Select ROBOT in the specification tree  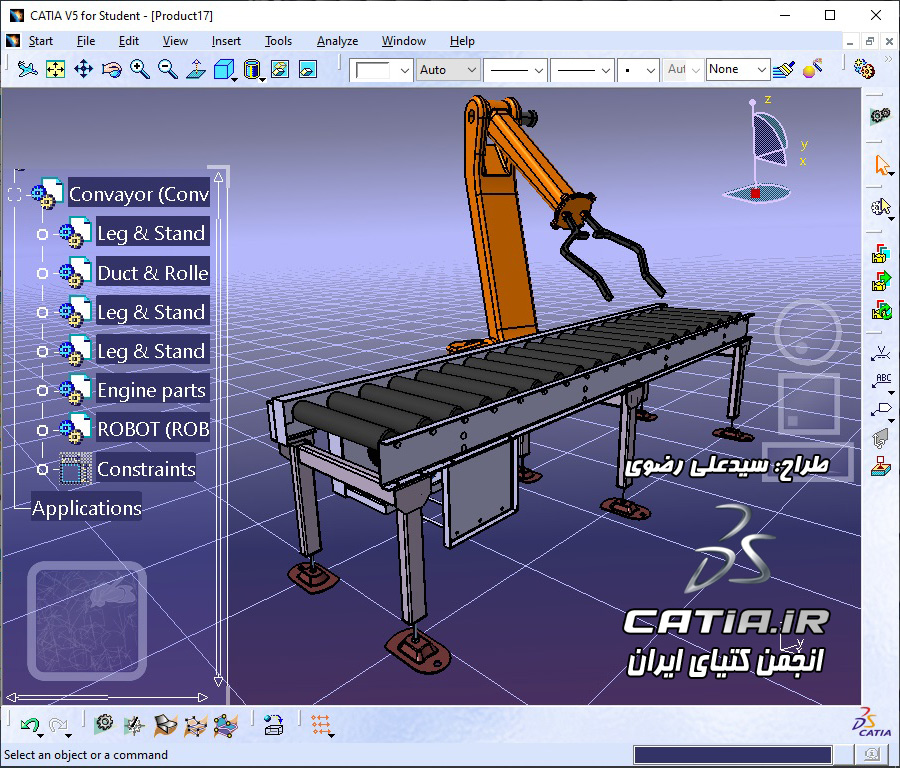[x=150, y=428]
